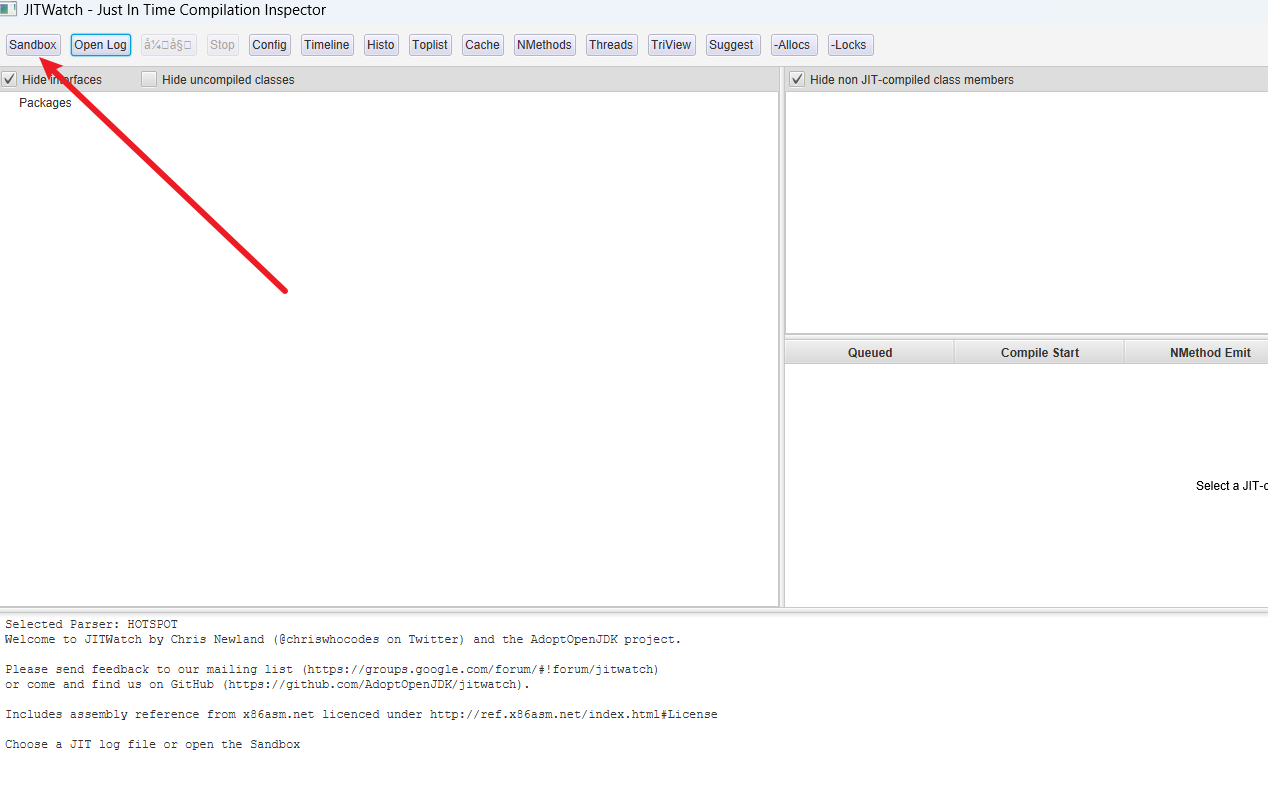Screen dimensions: 1268x790
Task: Select the Packages tree root
Action: tap(45, 103)
